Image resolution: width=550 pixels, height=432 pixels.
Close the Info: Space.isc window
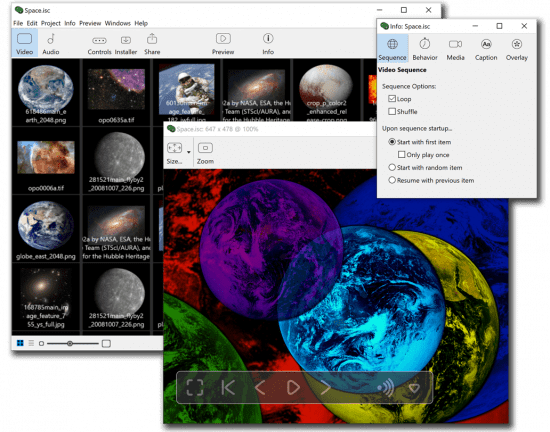click(524, 26)
